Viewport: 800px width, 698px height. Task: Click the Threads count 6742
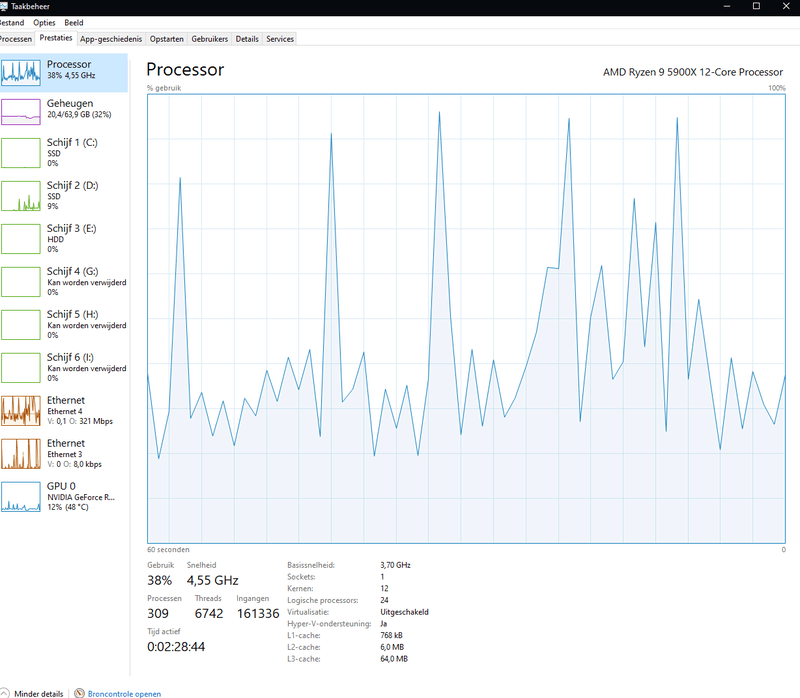(209, 613)
